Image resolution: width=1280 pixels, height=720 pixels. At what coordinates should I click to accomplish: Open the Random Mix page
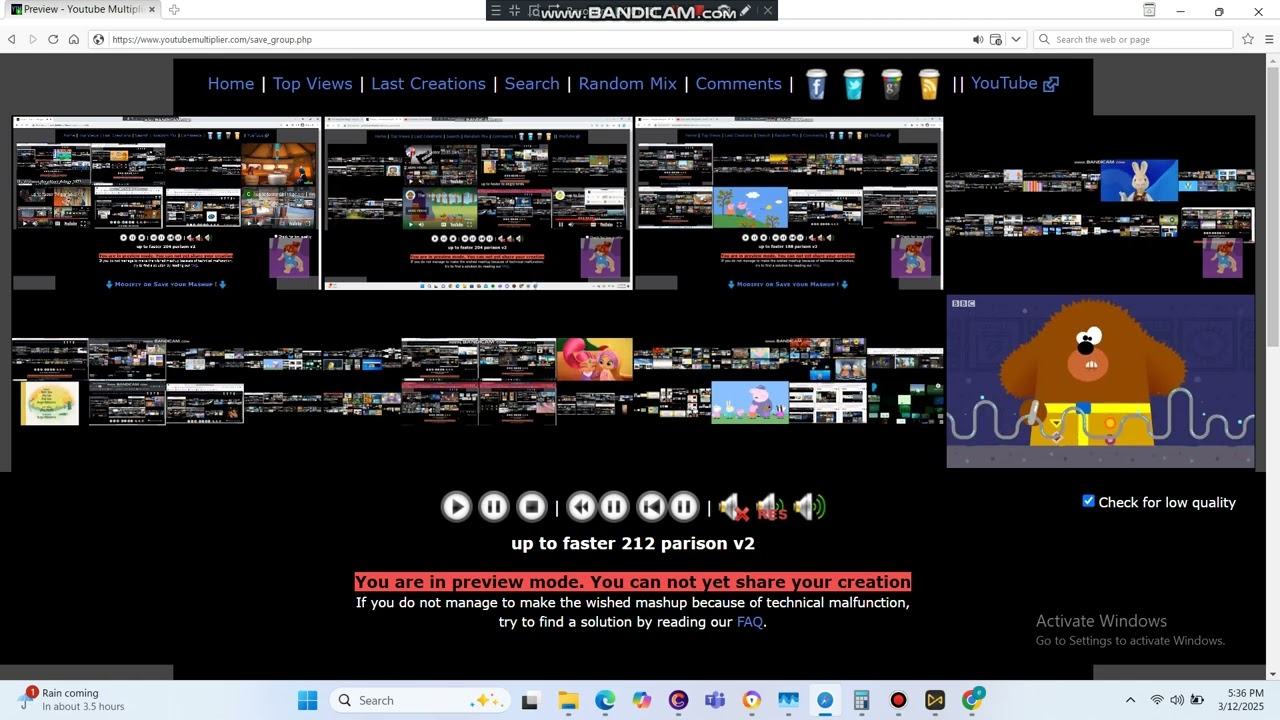click(x=627, y=84)
